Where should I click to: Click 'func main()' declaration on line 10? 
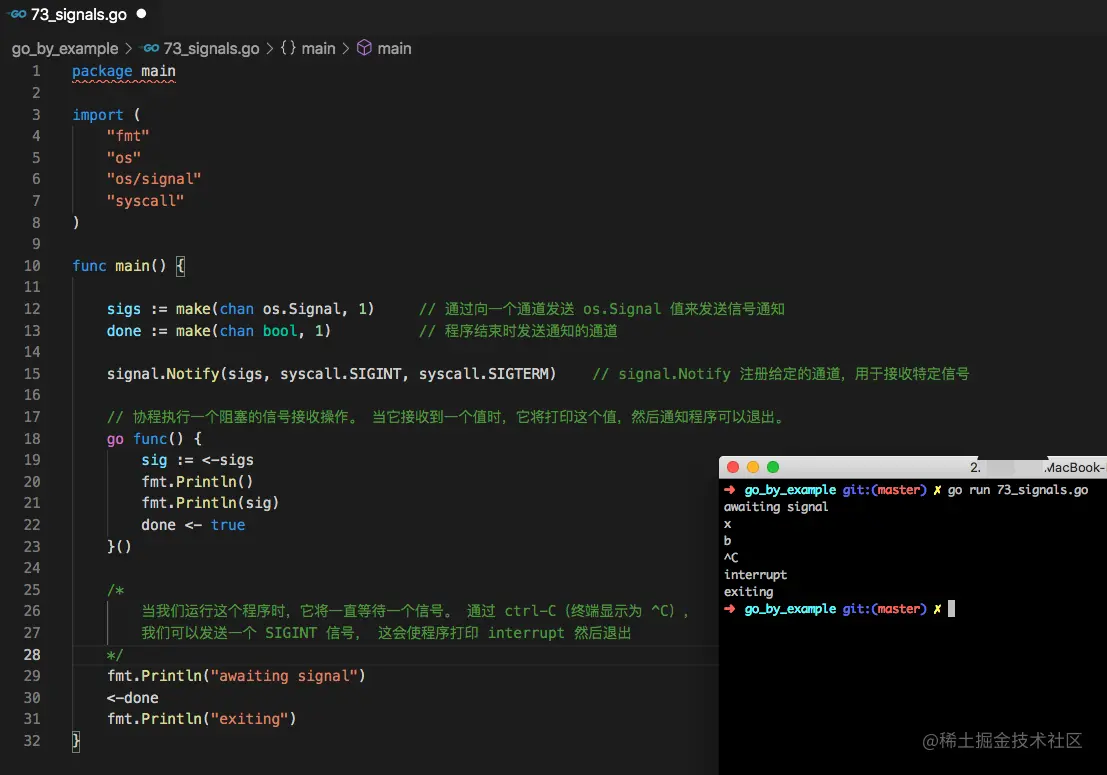119,266
